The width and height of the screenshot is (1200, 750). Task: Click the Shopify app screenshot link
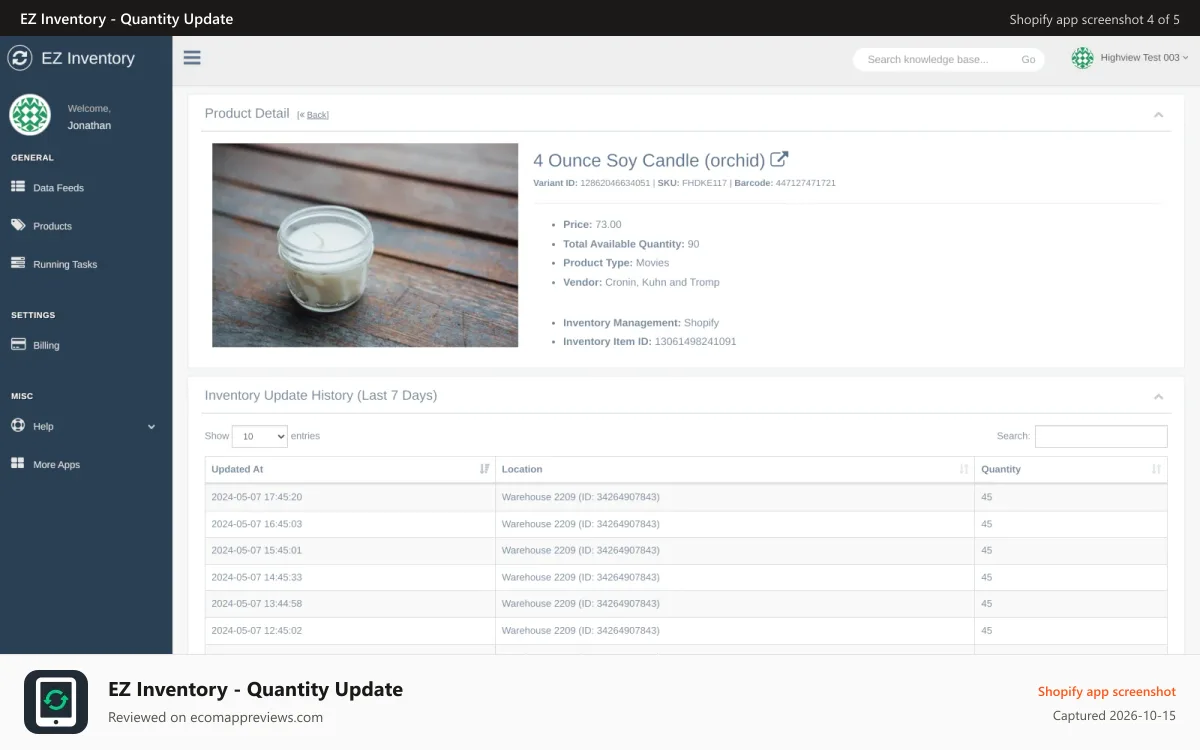tap(1106, 691)
